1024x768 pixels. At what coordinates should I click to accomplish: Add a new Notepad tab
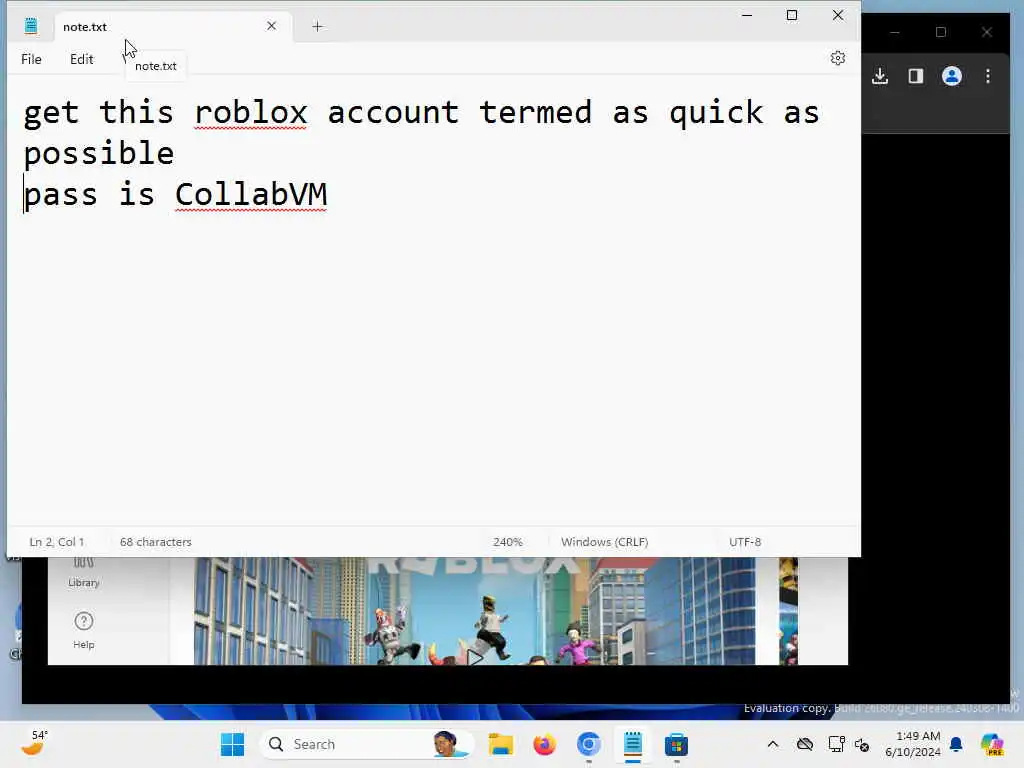pos(317,27)
